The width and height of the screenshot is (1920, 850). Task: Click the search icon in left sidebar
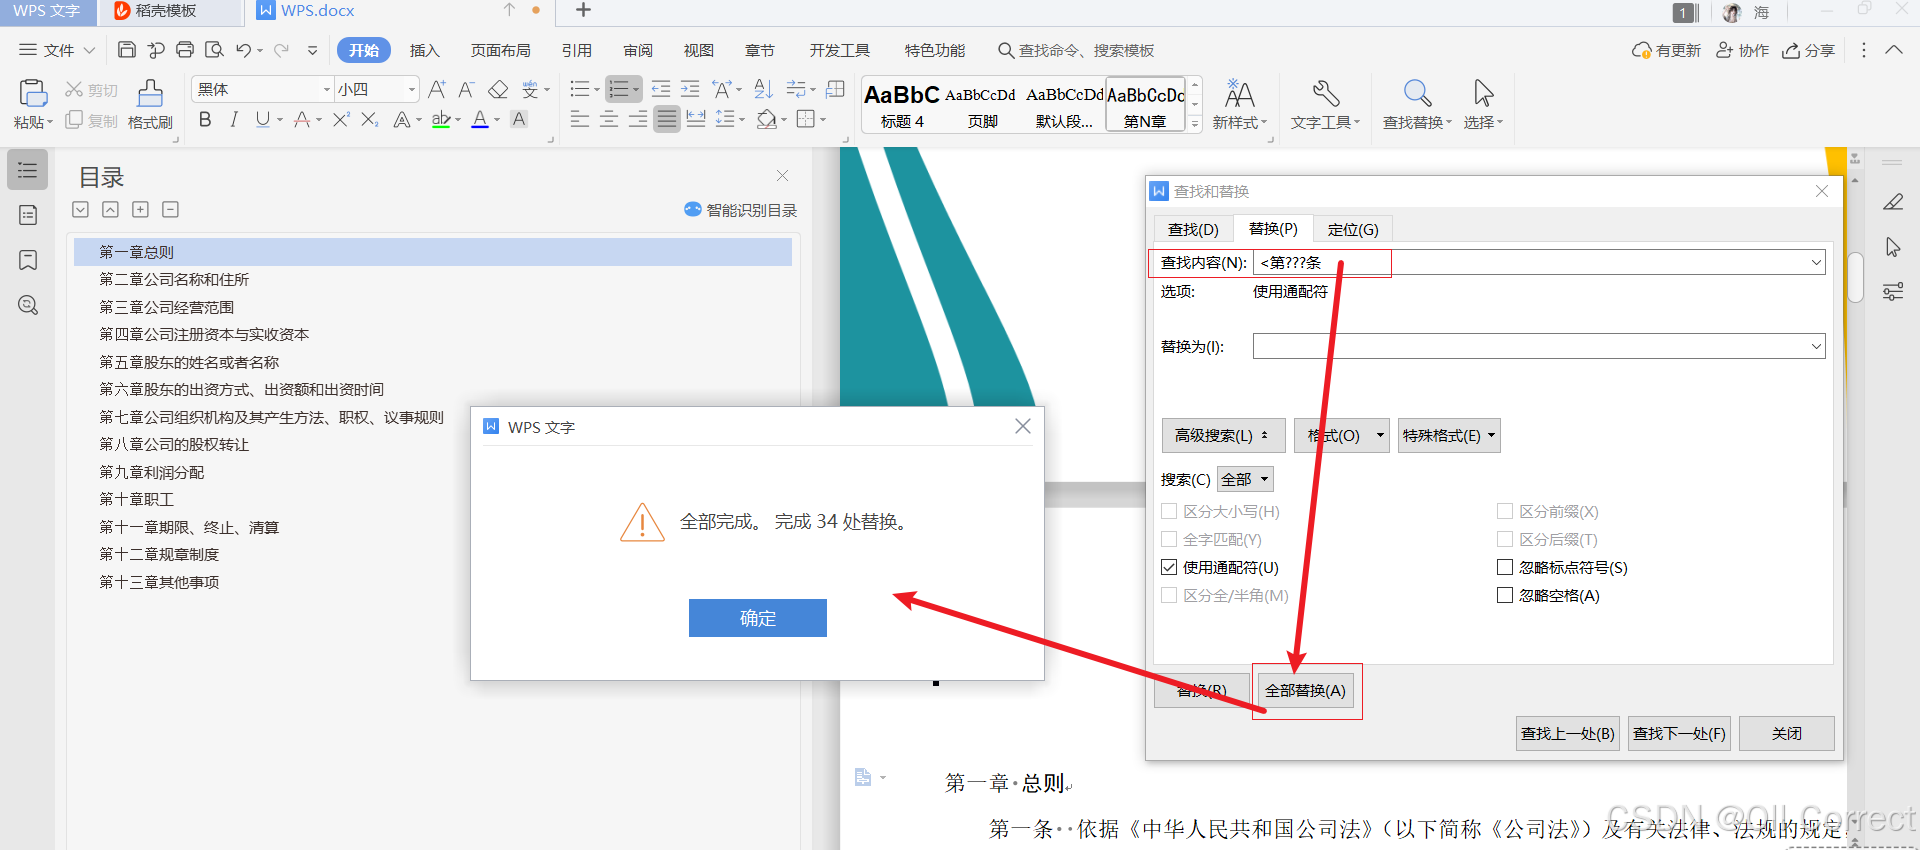[x=28, y=305]
